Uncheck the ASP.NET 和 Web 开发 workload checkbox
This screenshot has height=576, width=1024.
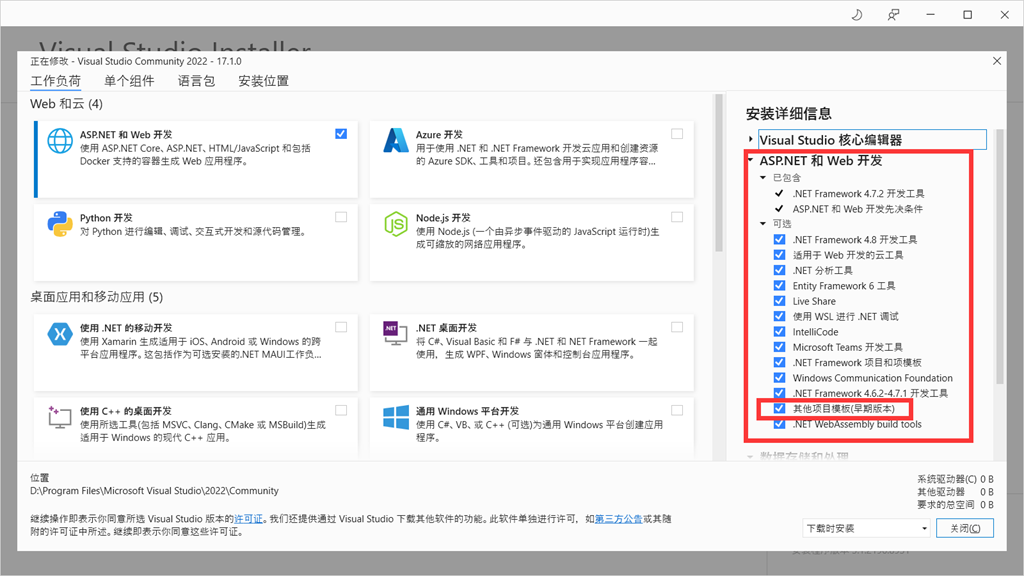click(341, 133)
